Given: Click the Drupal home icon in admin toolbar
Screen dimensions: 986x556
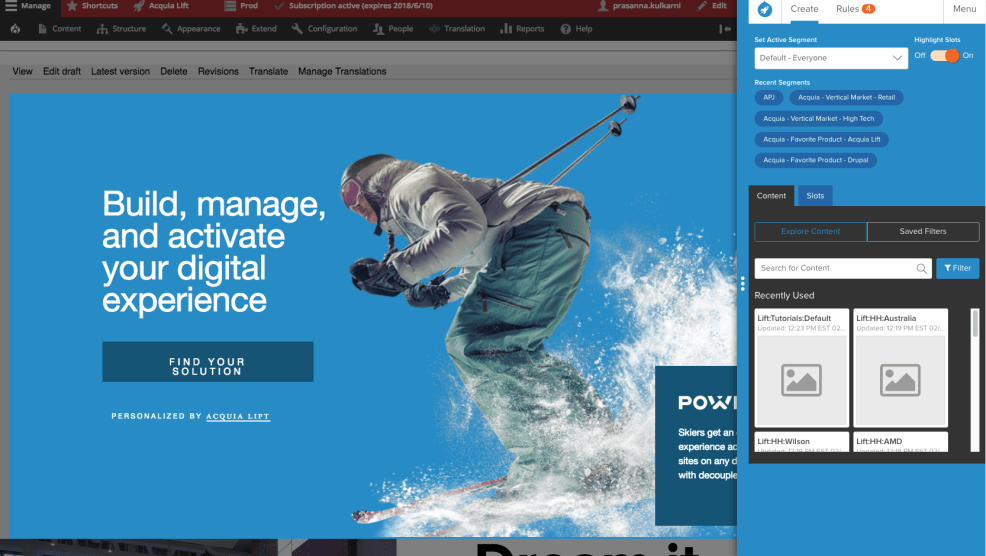Looking at the screenshot, I should (15, 29).
